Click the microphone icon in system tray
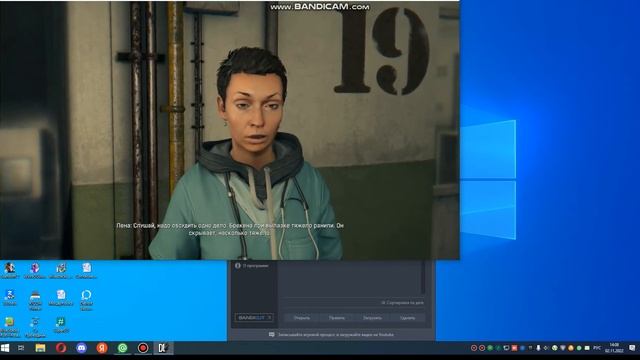 pyautogui.click(x=538, y=348)
